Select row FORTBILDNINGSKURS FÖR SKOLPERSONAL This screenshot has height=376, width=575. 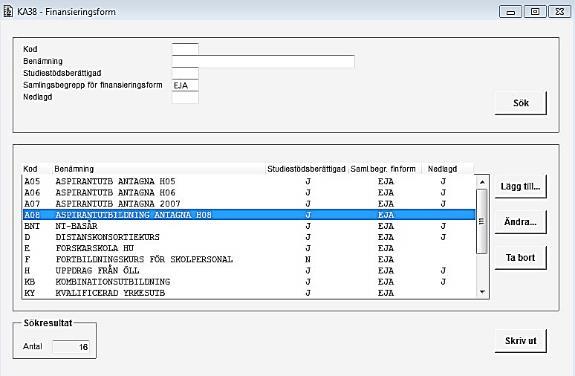(x=249, y=259)
